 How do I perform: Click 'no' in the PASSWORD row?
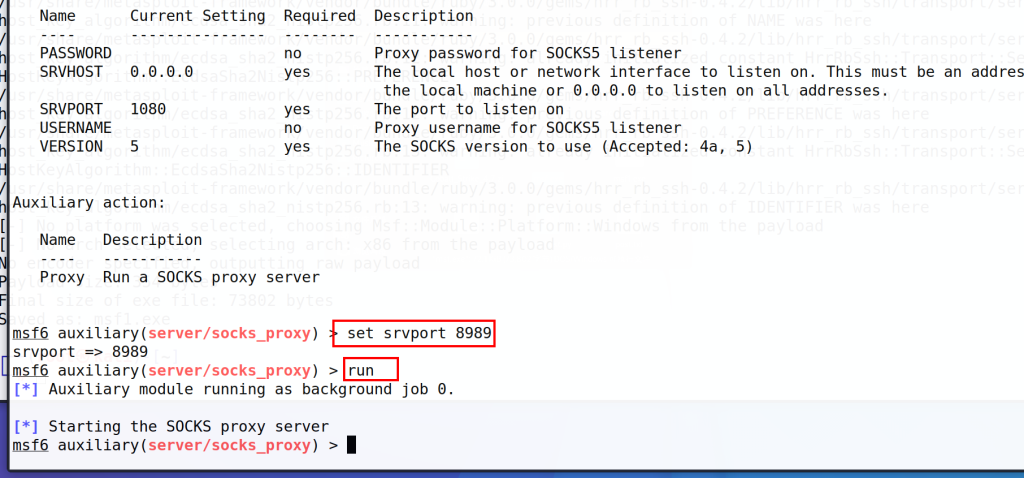tap(293, 53)
